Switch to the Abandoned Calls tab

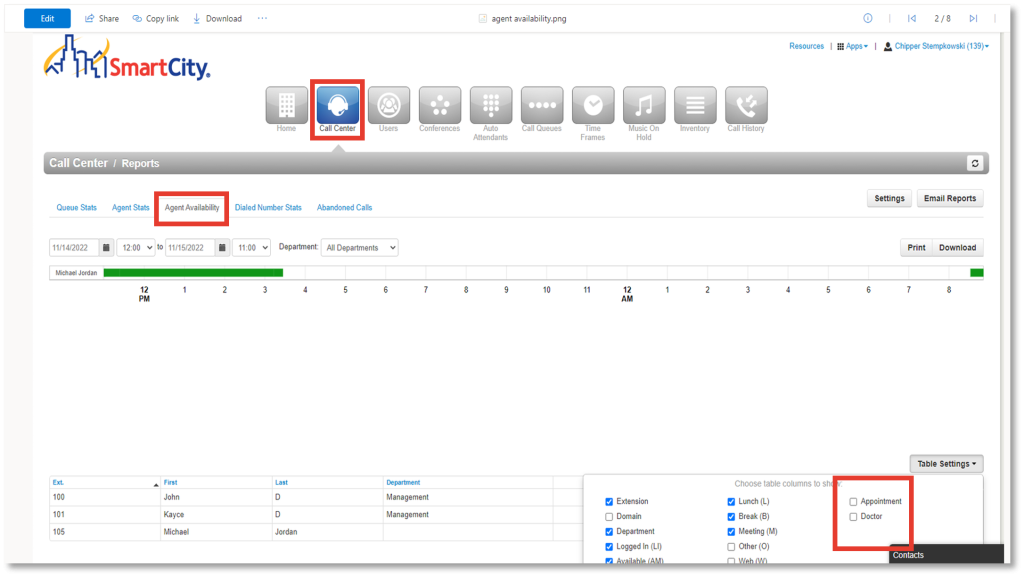(x=344, y=208)
